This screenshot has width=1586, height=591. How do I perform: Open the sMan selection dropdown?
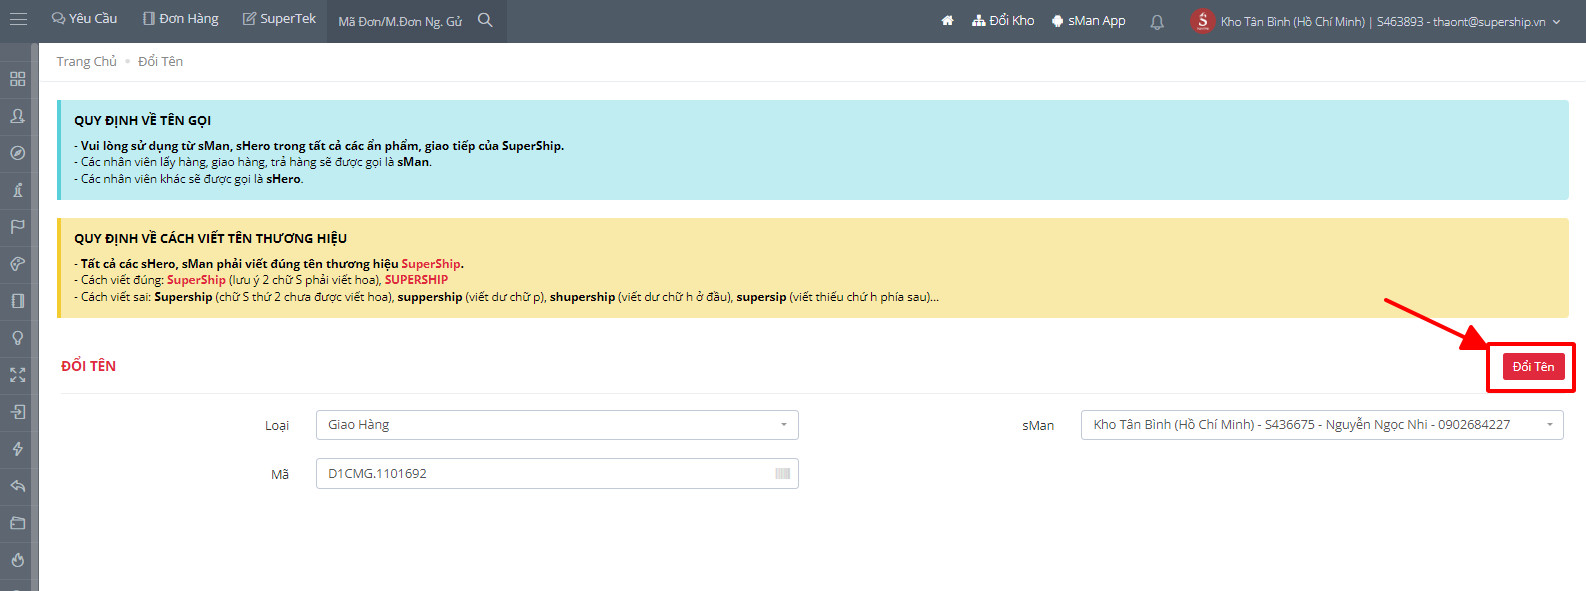coord(1322,425)
